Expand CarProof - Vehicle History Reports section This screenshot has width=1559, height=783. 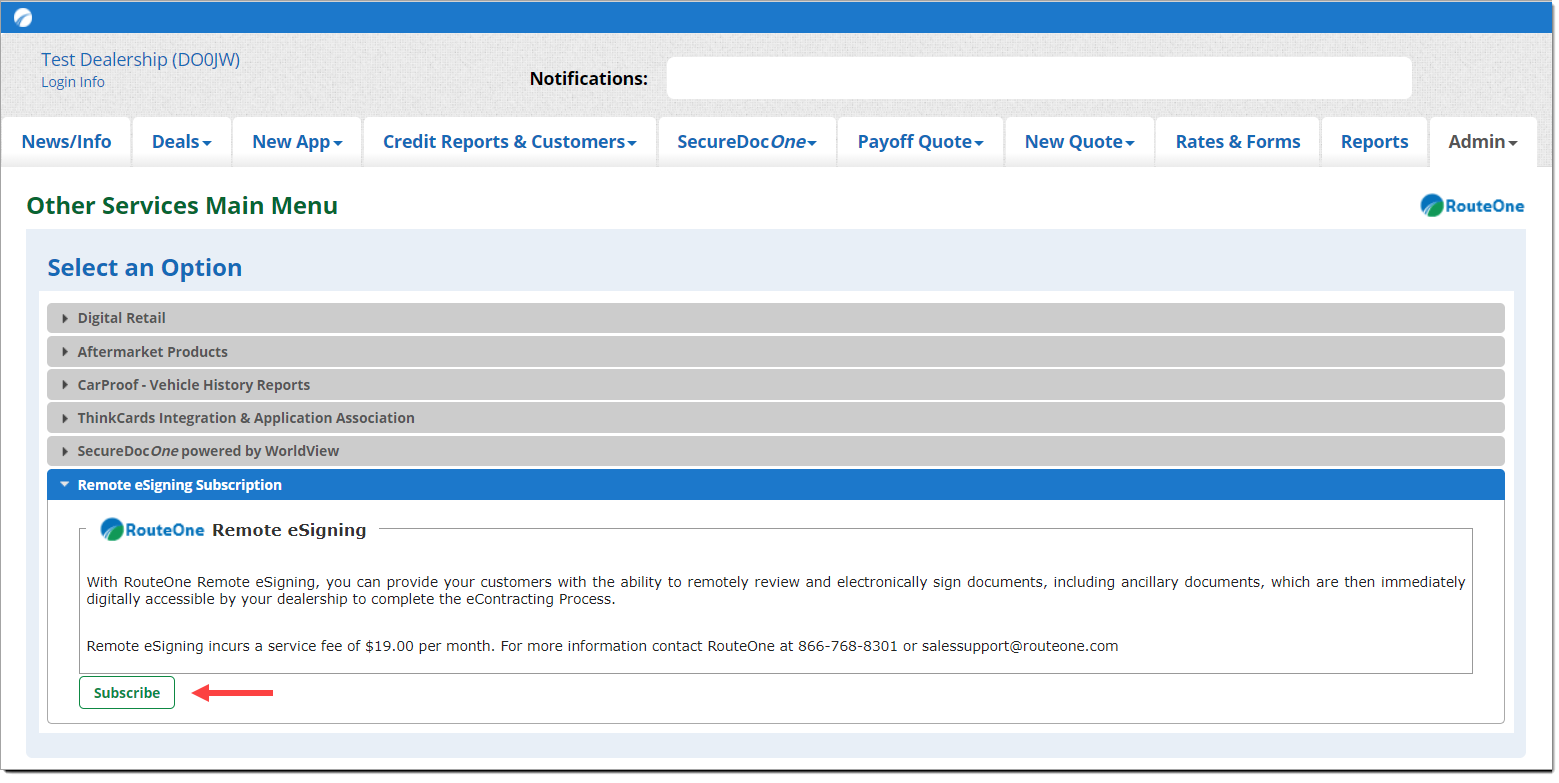pyautogui.click(x=776, y=385)
